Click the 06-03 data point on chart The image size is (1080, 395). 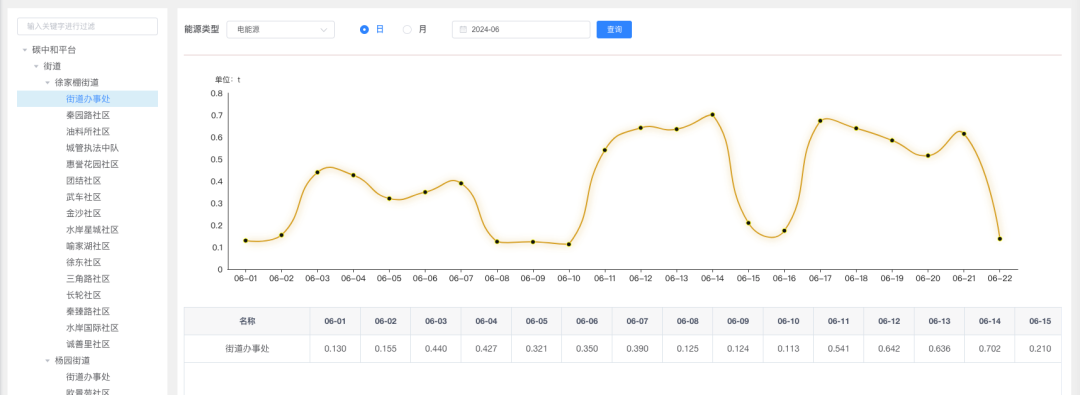[318, 172]
